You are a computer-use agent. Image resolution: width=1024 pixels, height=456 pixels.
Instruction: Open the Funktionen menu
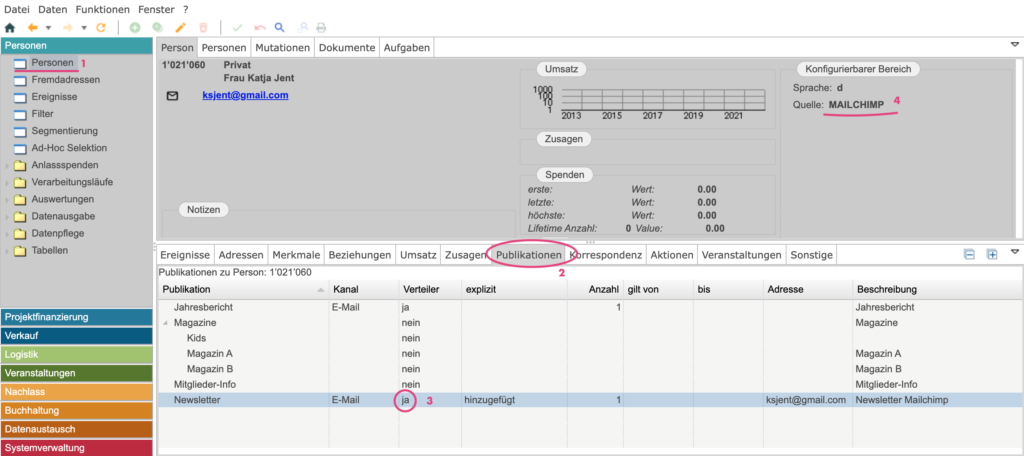click(104, 8)
